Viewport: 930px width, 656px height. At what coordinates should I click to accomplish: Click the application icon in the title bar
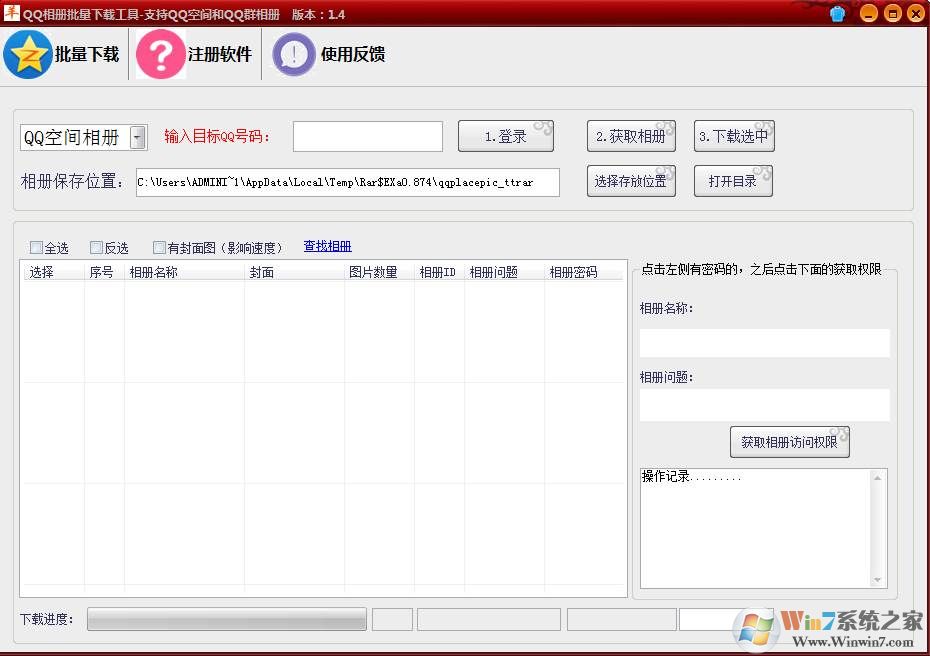tap(11, 12)
